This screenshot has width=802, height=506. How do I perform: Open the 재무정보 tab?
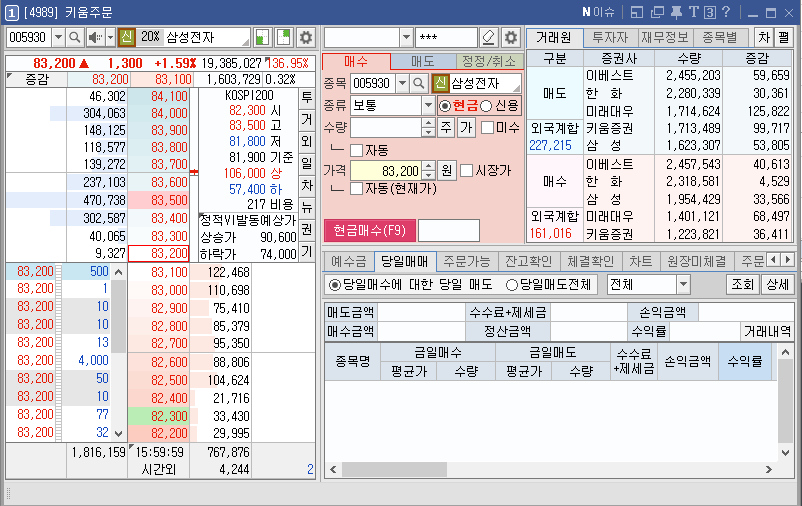pos(665,37)
